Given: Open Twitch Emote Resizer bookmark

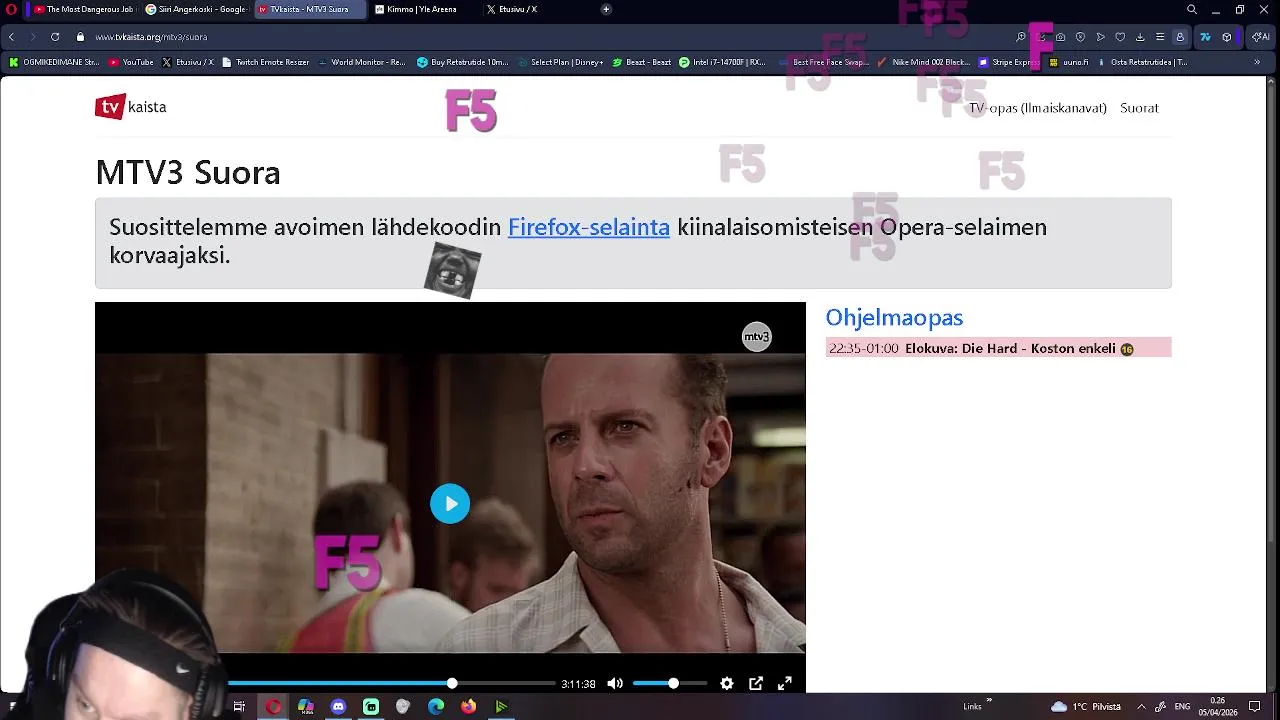Looking at the screenshot, I should click(x=264, y=62).
